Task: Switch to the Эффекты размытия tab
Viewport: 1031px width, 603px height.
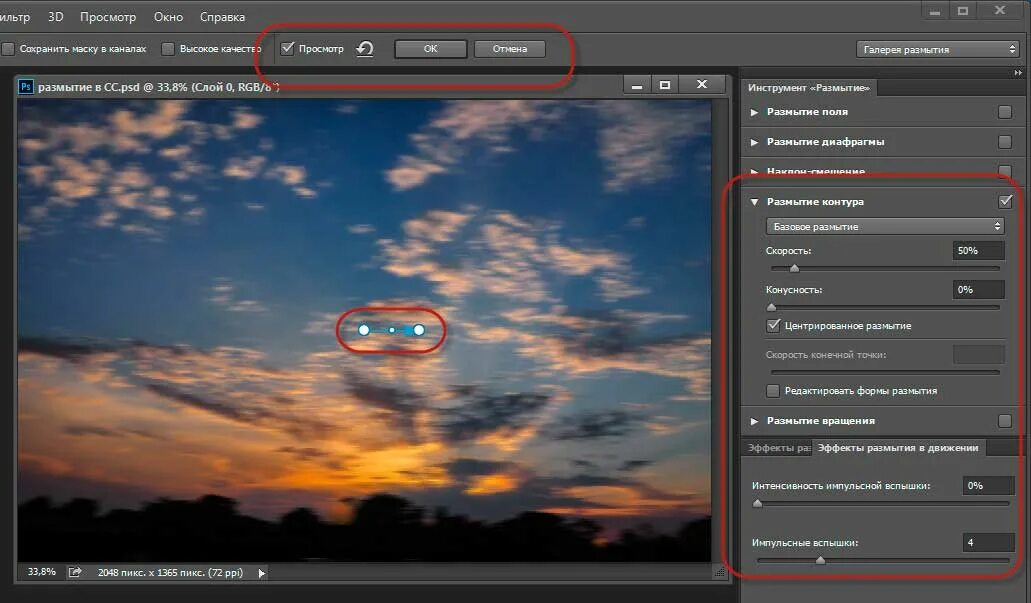Action: click(779, 448)
